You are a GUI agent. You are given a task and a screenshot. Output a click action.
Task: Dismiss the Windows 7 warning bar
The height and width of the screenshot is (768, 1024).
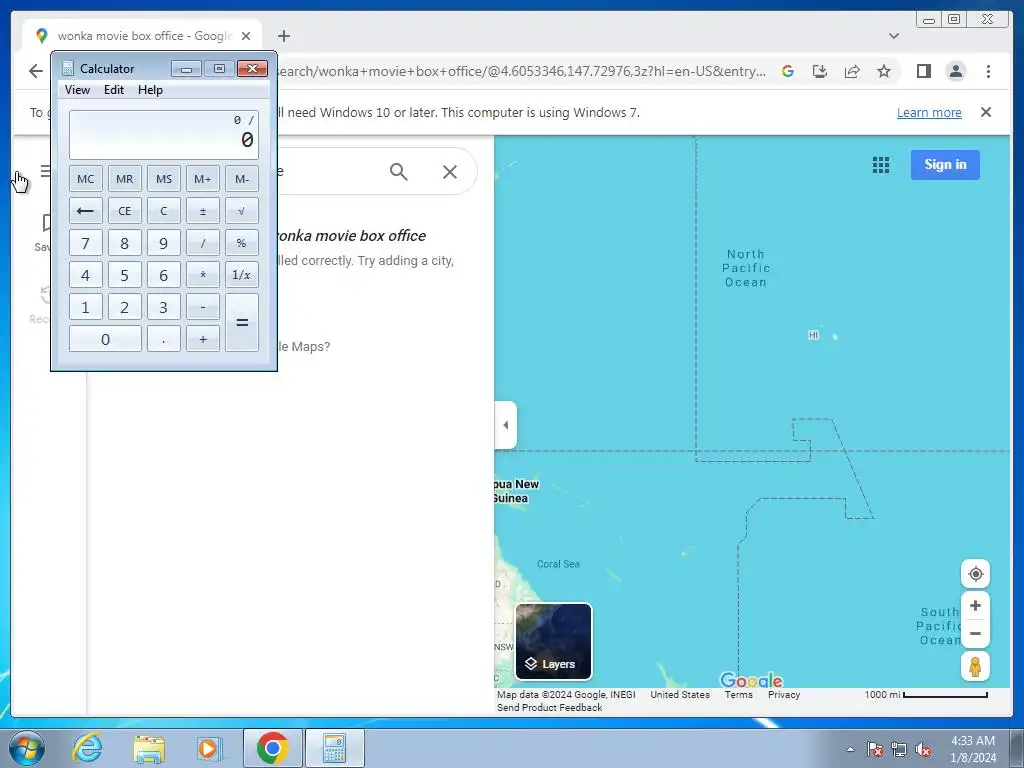click(985, 112)
